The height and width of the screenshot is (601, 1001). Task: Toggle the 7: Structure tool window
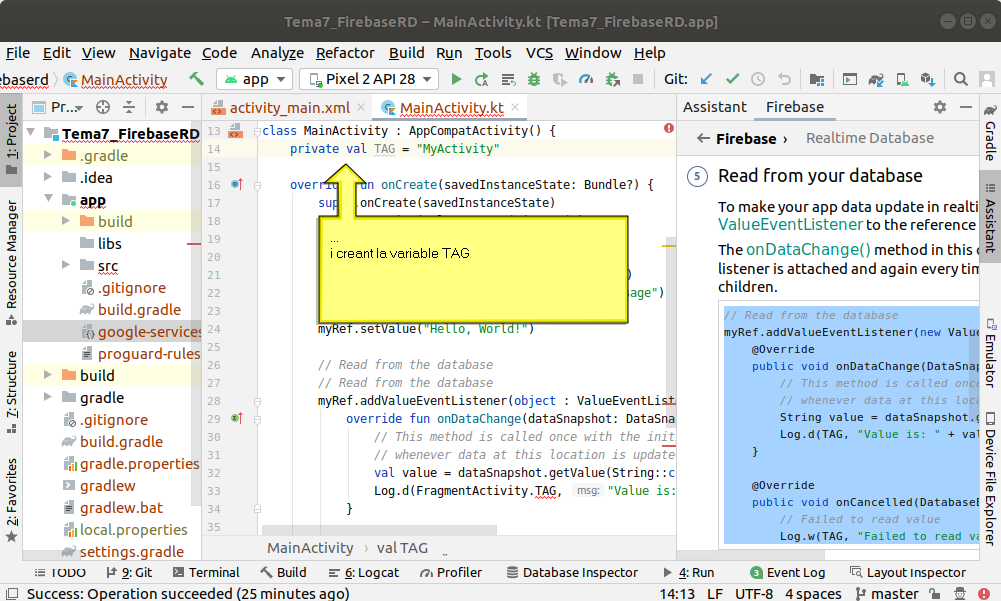pos(11,392)
